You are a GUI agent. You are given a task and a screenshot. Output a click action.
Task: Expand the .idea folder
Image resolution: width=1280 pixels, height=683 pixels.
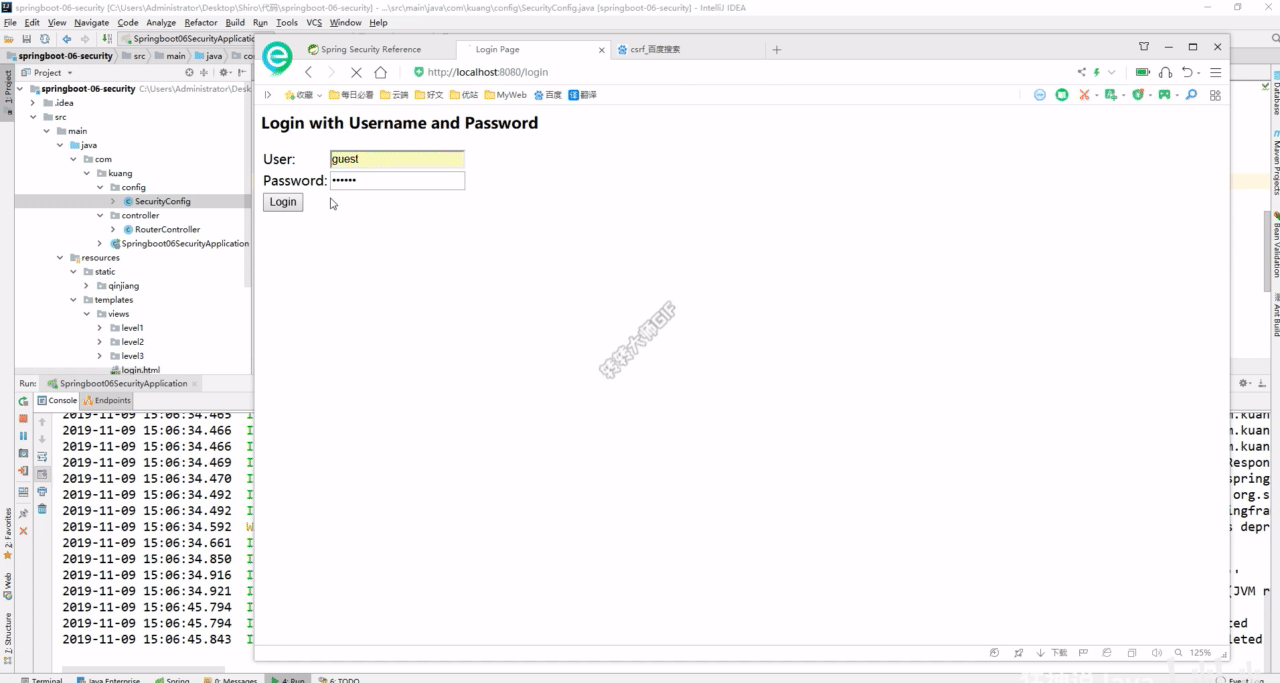point(33,103)
